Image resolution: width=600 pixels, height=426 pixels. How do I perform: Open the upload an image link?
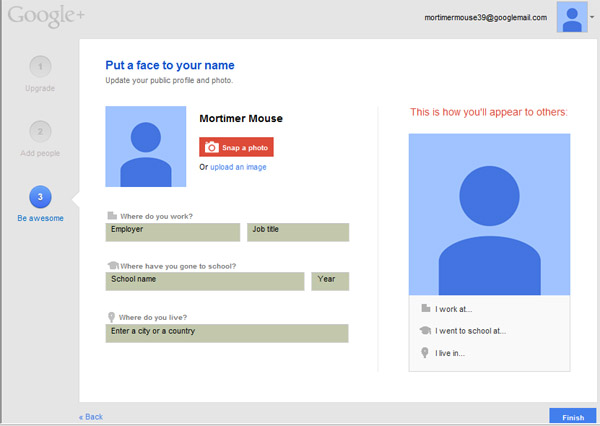238,167
